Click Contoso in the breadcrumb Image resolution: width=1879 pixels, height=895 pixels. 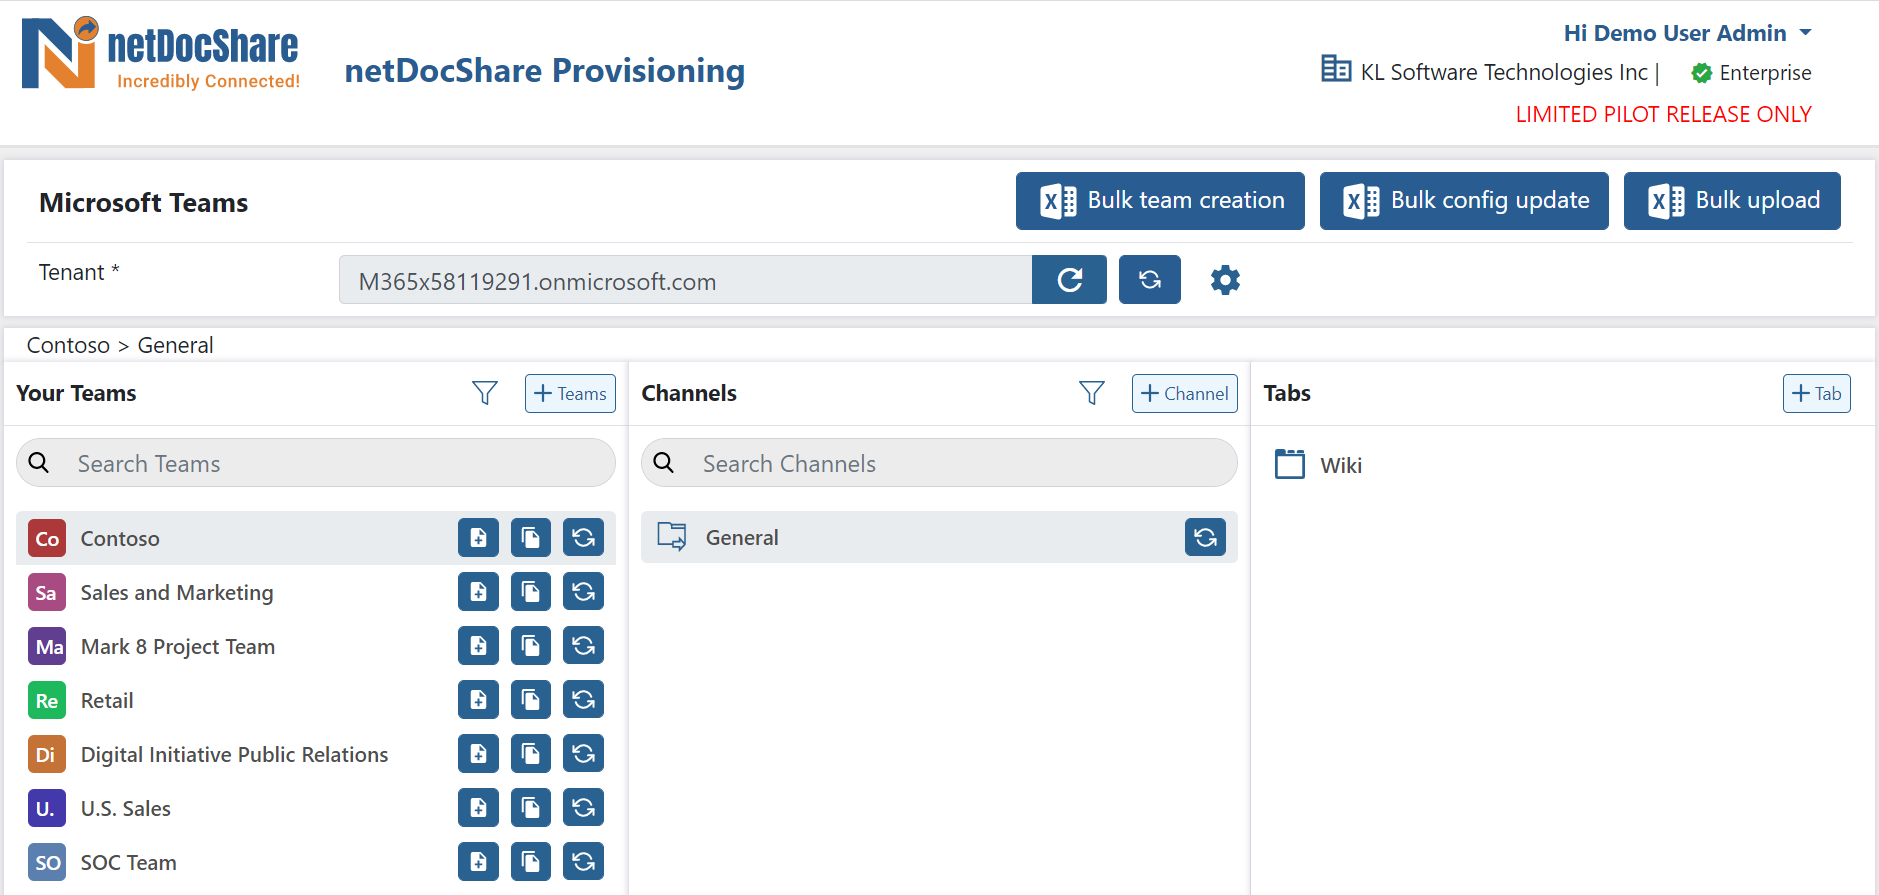68,345
